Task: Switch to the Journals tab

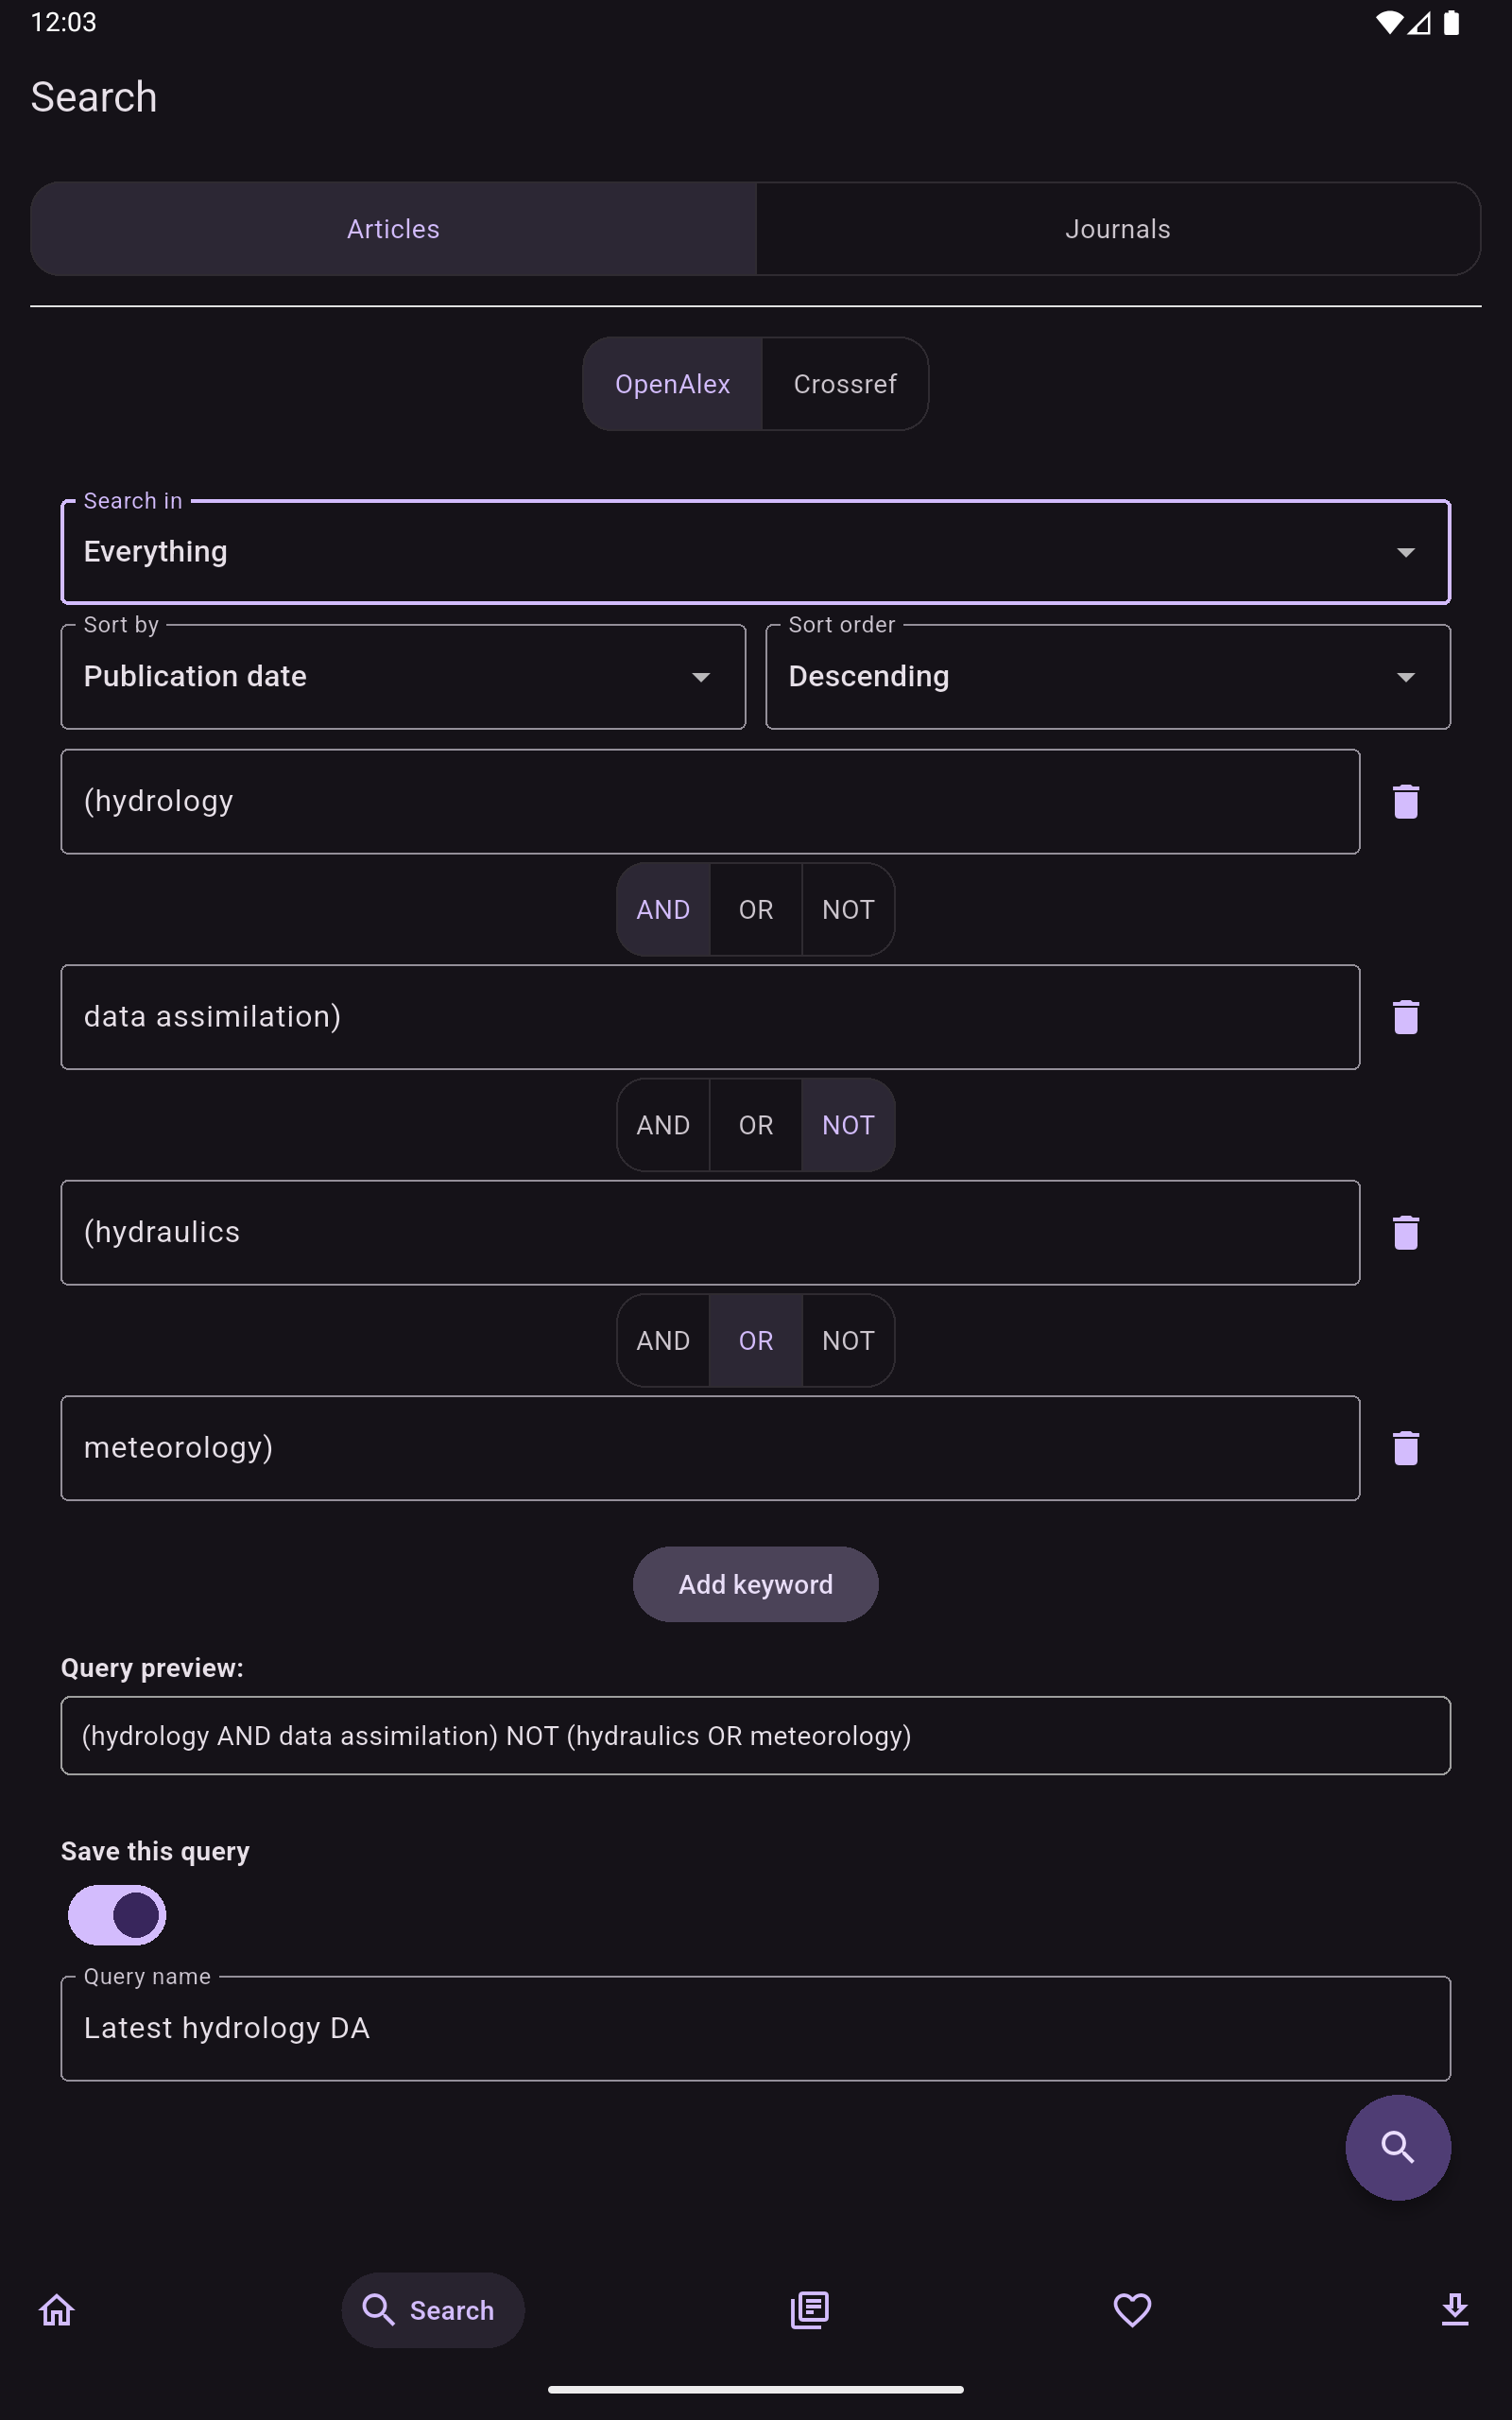Action: point(1117,229)
